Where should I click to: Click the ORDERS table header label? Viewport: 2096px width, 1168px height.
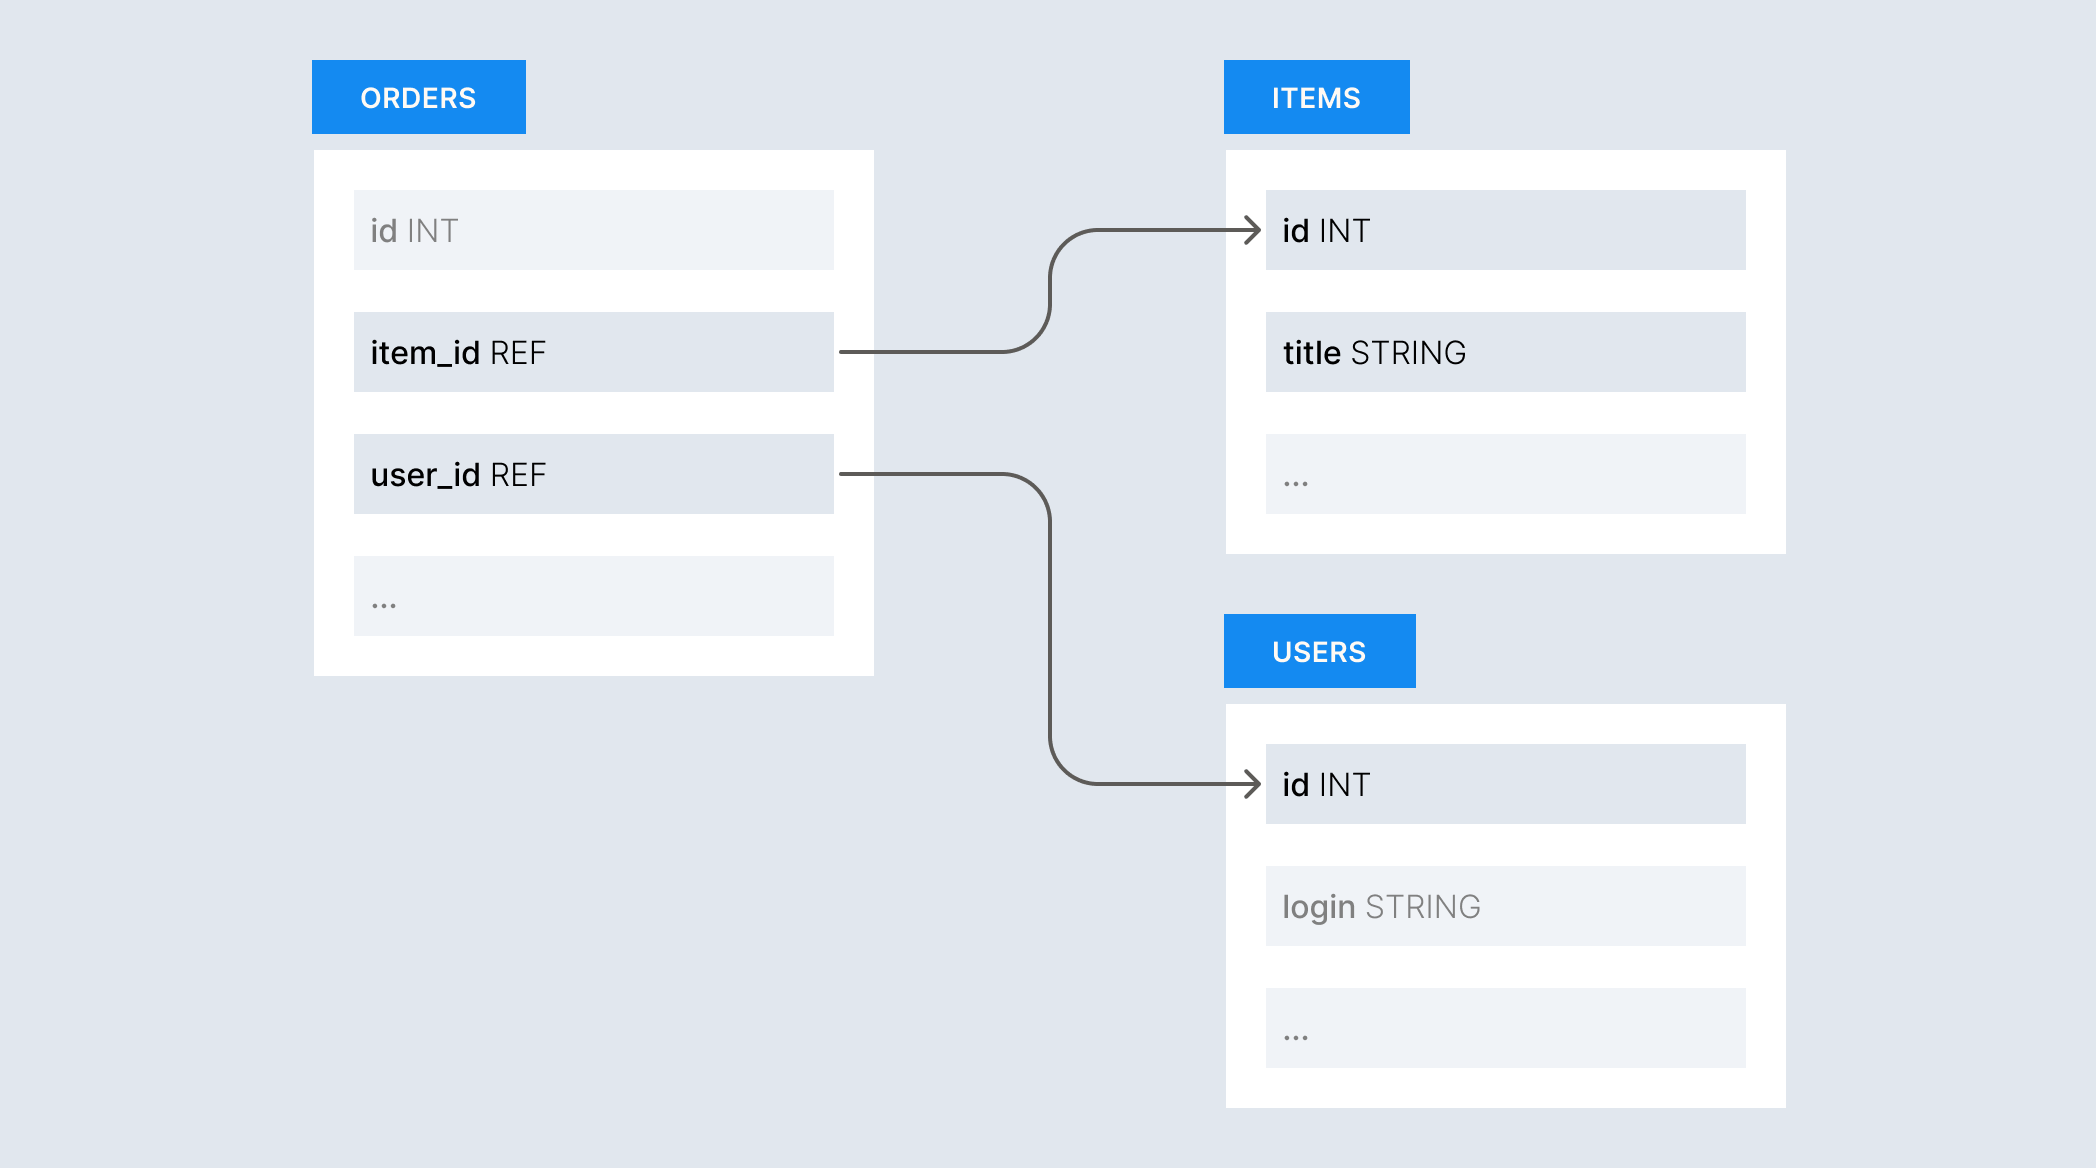pyautogui.click(x=418, y=97)
